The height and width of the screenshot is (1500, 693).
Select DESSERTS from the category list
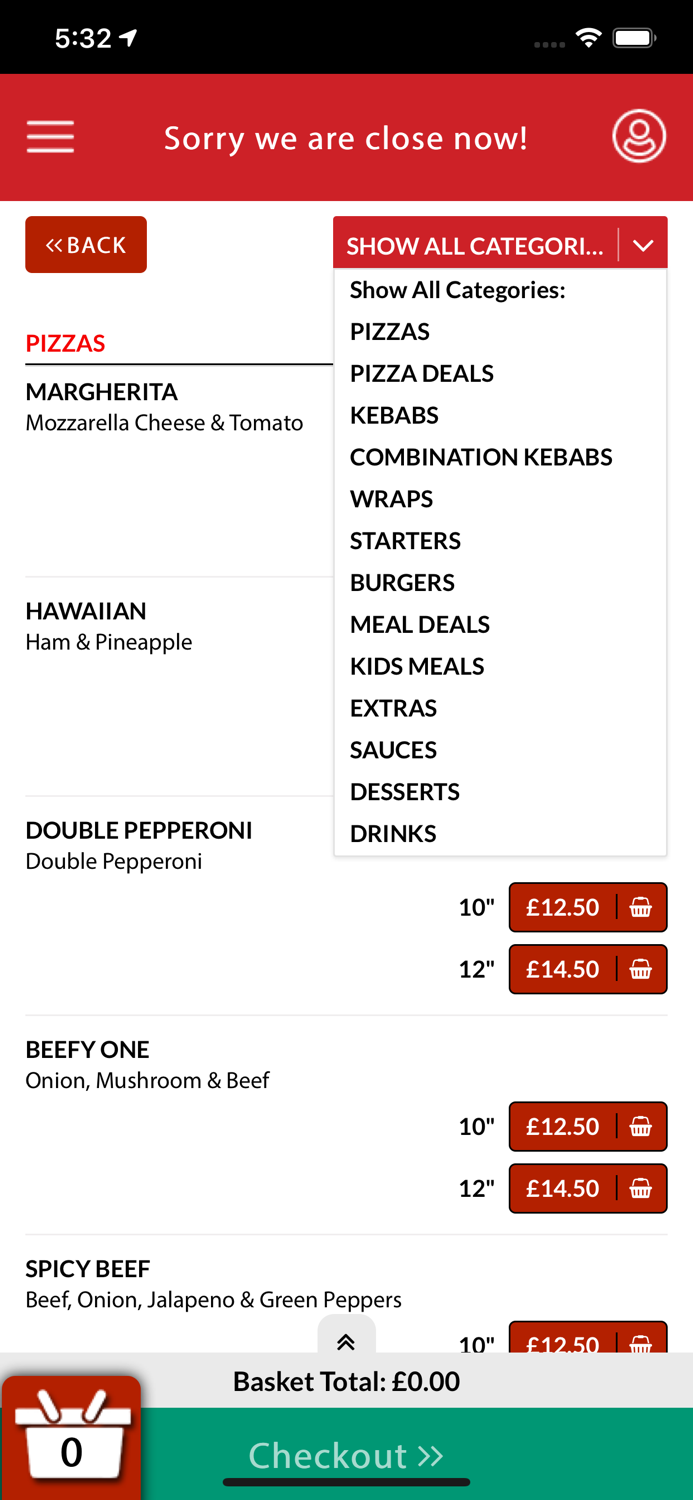[x=405, y=791]
